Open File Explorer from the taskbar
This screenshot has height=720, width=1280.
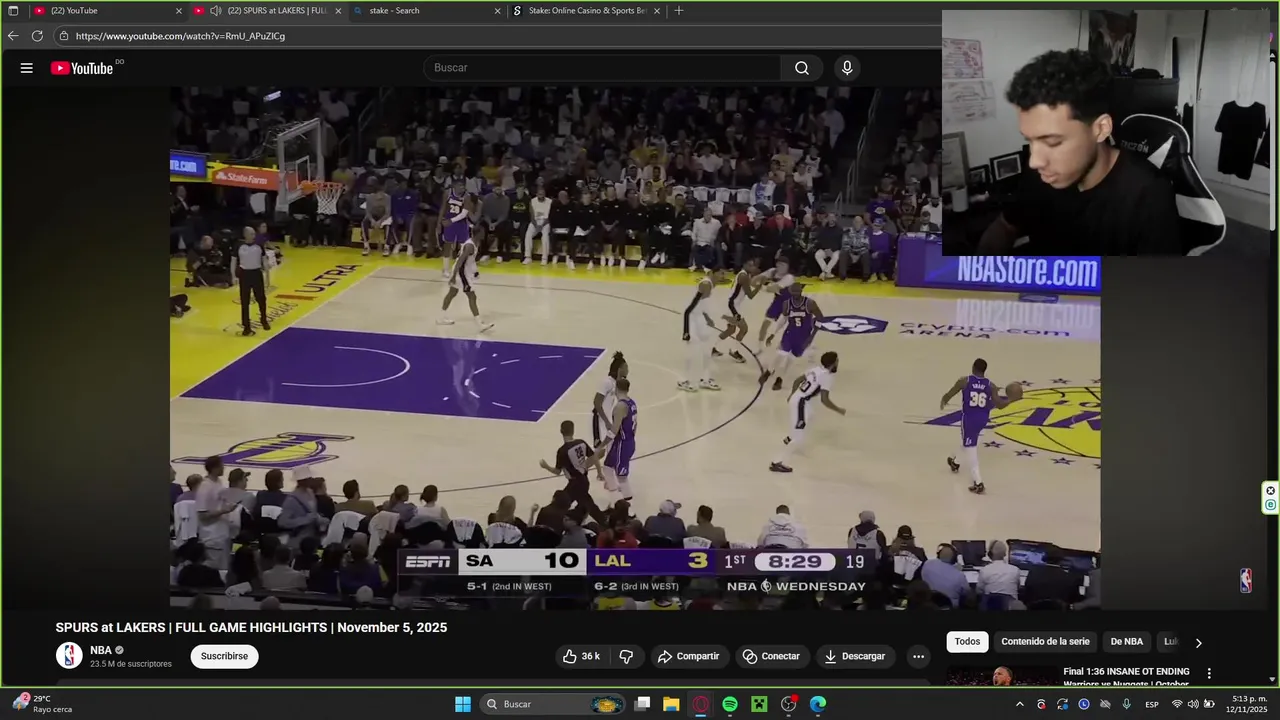[x=671, y=704]
